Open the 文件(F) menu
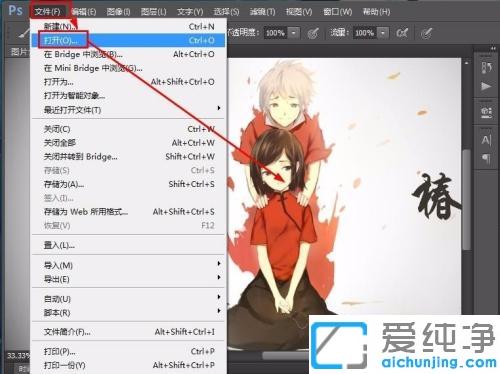 point(47,12)
